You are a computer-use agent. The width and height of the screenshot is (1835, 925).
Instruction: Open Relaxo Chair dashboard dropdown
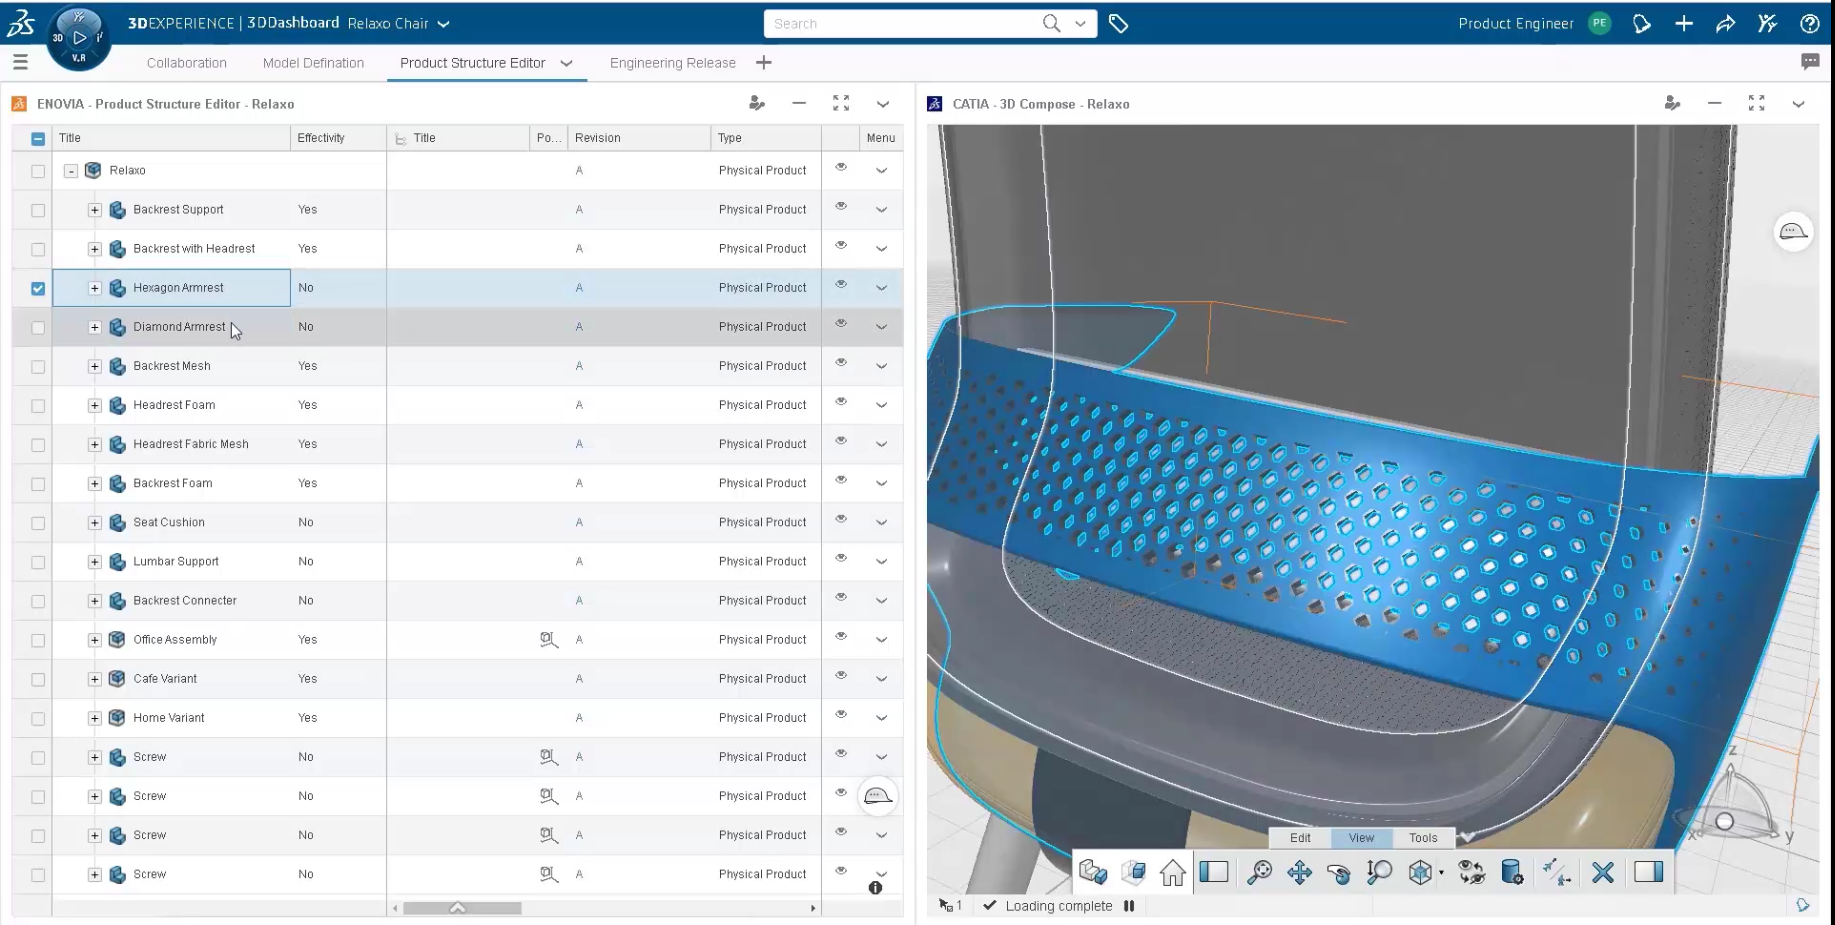coord(444,24)
